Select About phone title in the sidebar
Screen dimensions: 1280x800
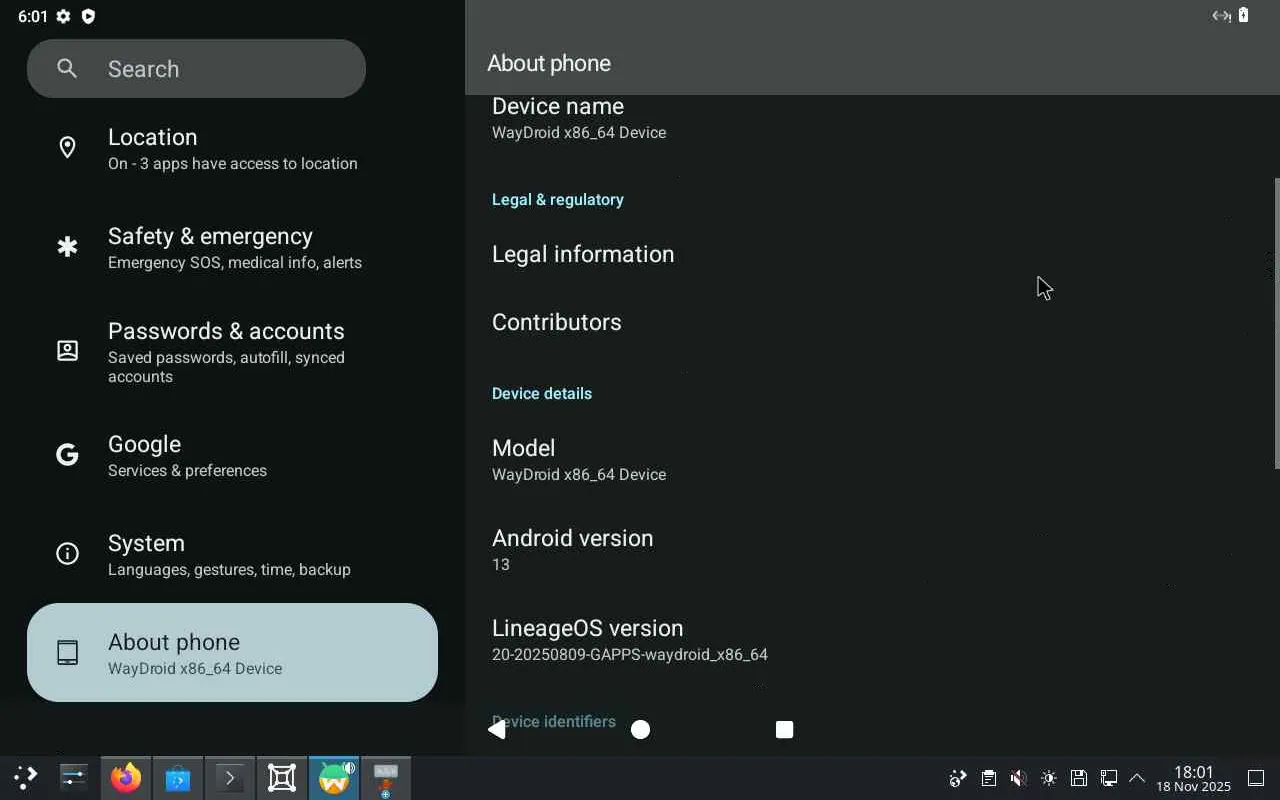pos(174,642)
